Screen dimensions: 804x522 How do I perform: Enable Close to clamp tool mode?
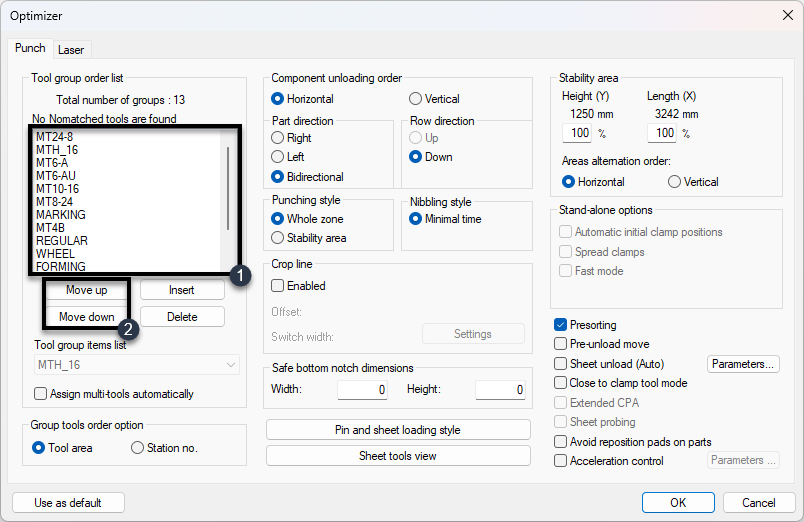point(621,383)
